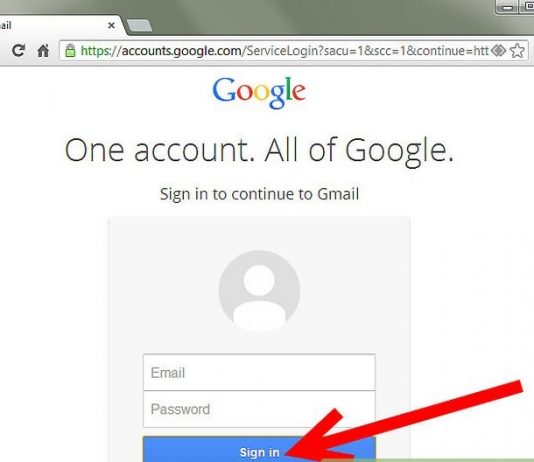Screen dimensions: 534x462
Task: Go to the browser home page icon
Action: (x=43, y=51)
